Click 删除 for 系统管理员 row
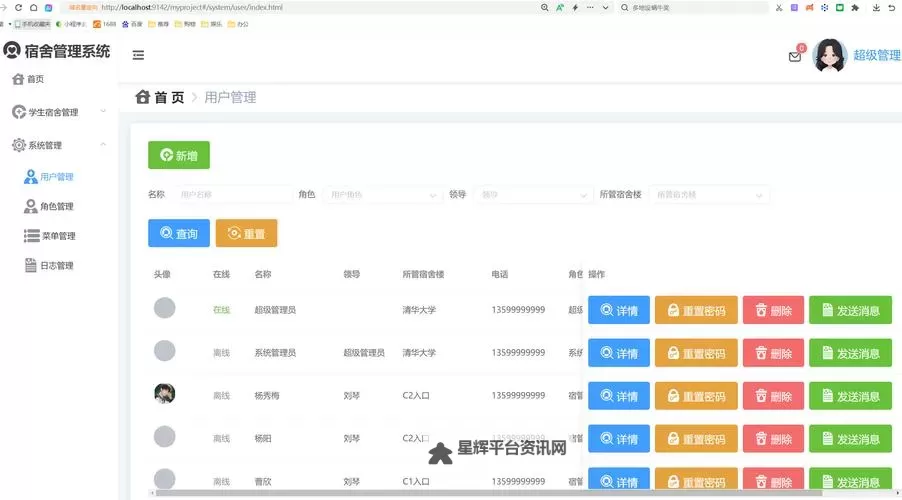Screen dimensions: 902x500 coord(773,353)
